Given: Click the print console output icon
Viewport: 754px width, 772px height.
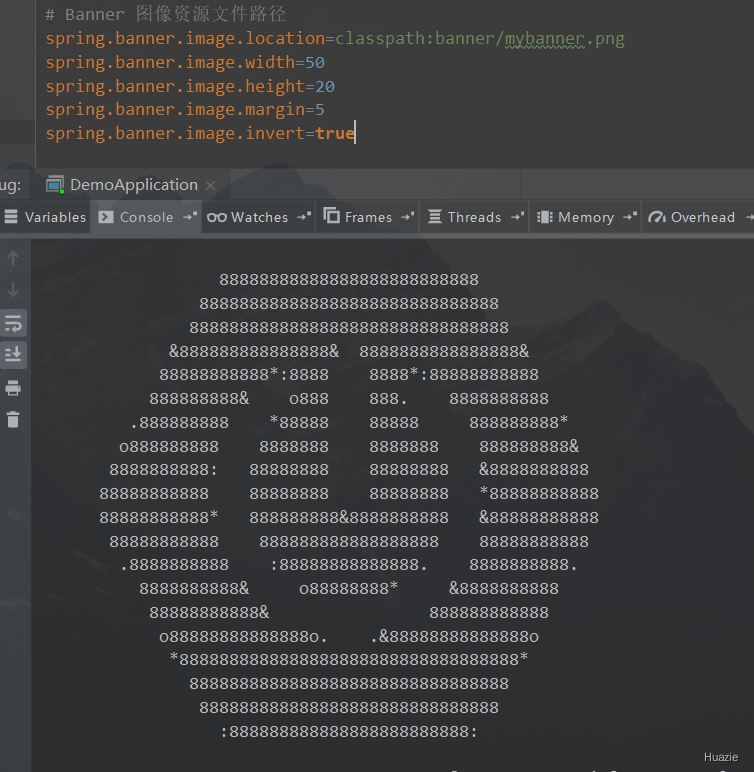Looking at the screenshot, I should click(x=13, y=388).
